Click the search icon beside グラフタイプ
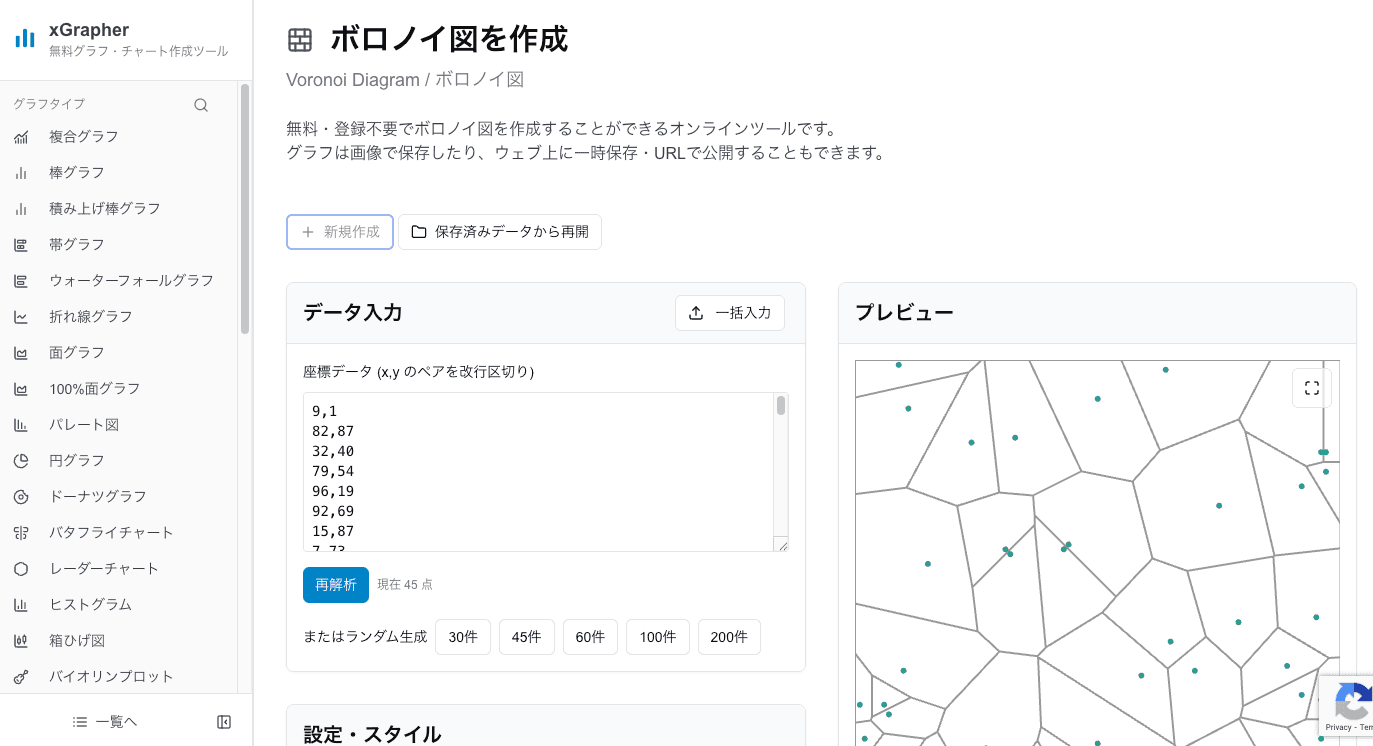The height and width of the screenshot is (746, 1373). (200, 104)
